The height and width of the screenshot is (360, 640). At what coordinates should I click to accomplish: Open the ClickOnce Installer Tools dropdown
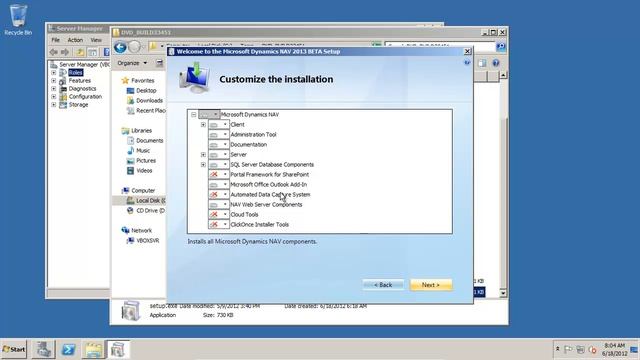pos(219,224)
